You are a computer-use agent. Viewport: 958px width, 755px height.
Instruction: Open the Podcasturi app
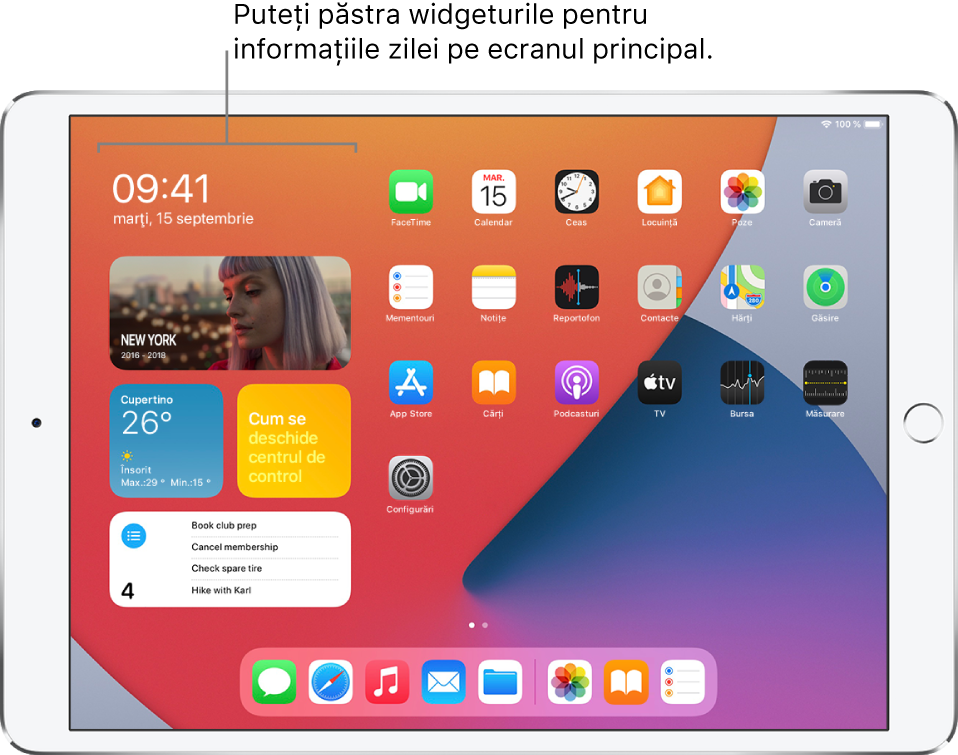(577, 383)
